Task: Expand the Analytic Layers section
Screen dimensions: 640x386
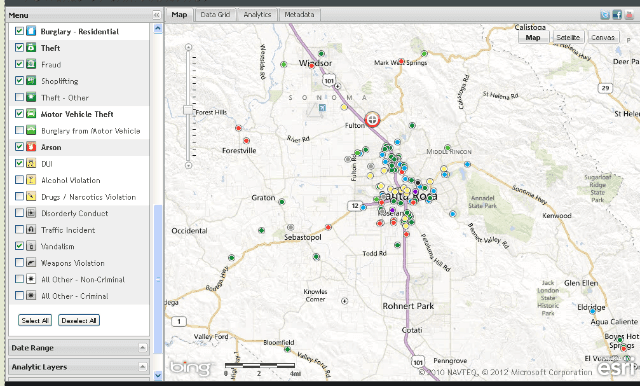Action: tap(142, 366)
